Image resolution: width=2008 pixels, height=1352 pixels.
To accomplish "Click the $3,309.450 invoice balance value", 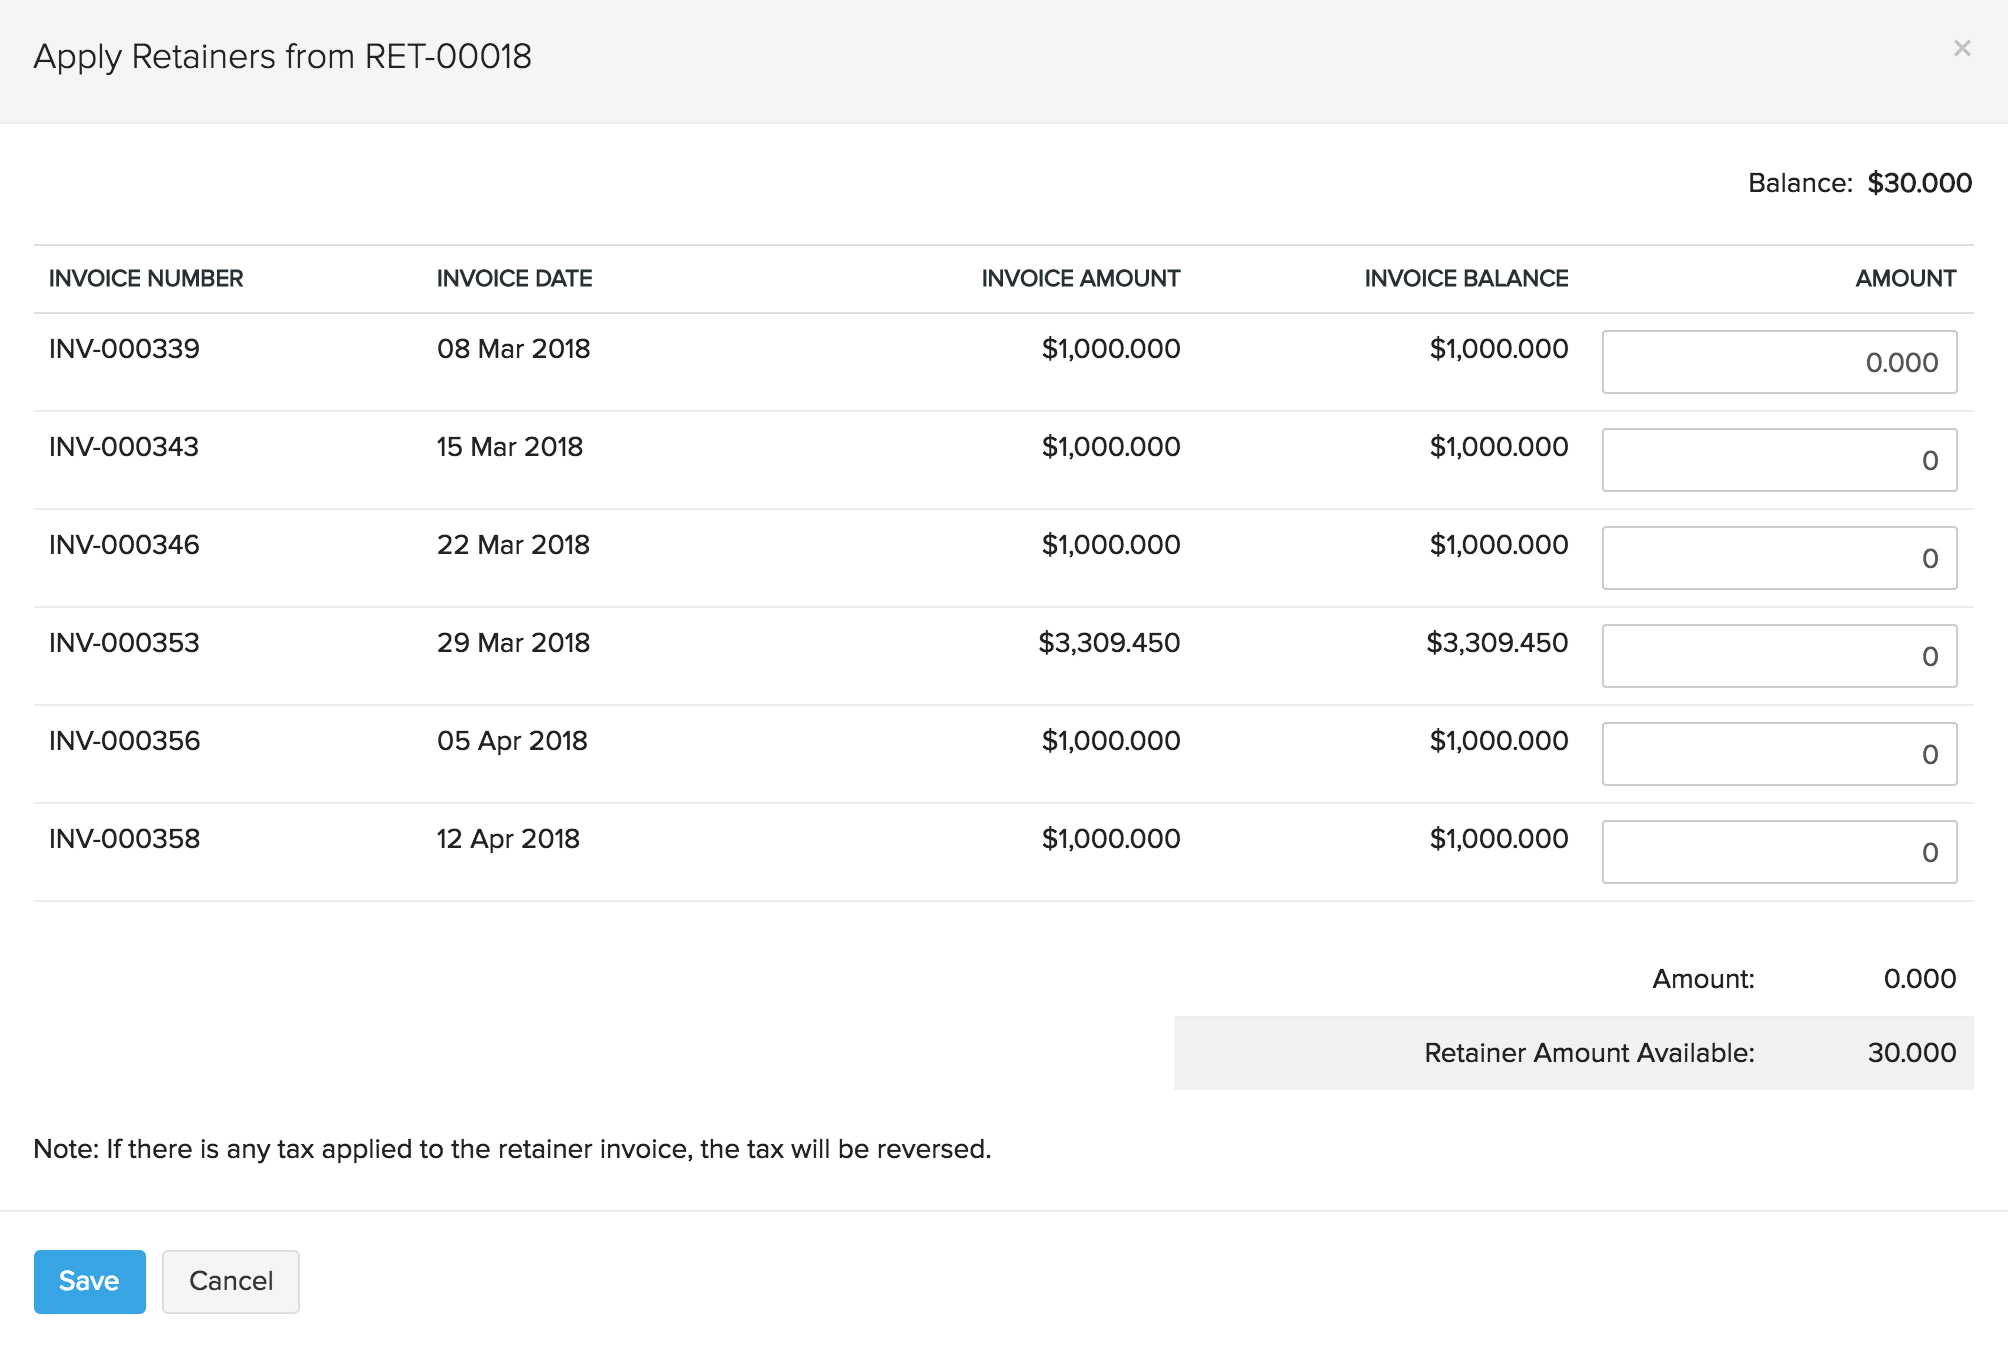I will point(1496,643).
